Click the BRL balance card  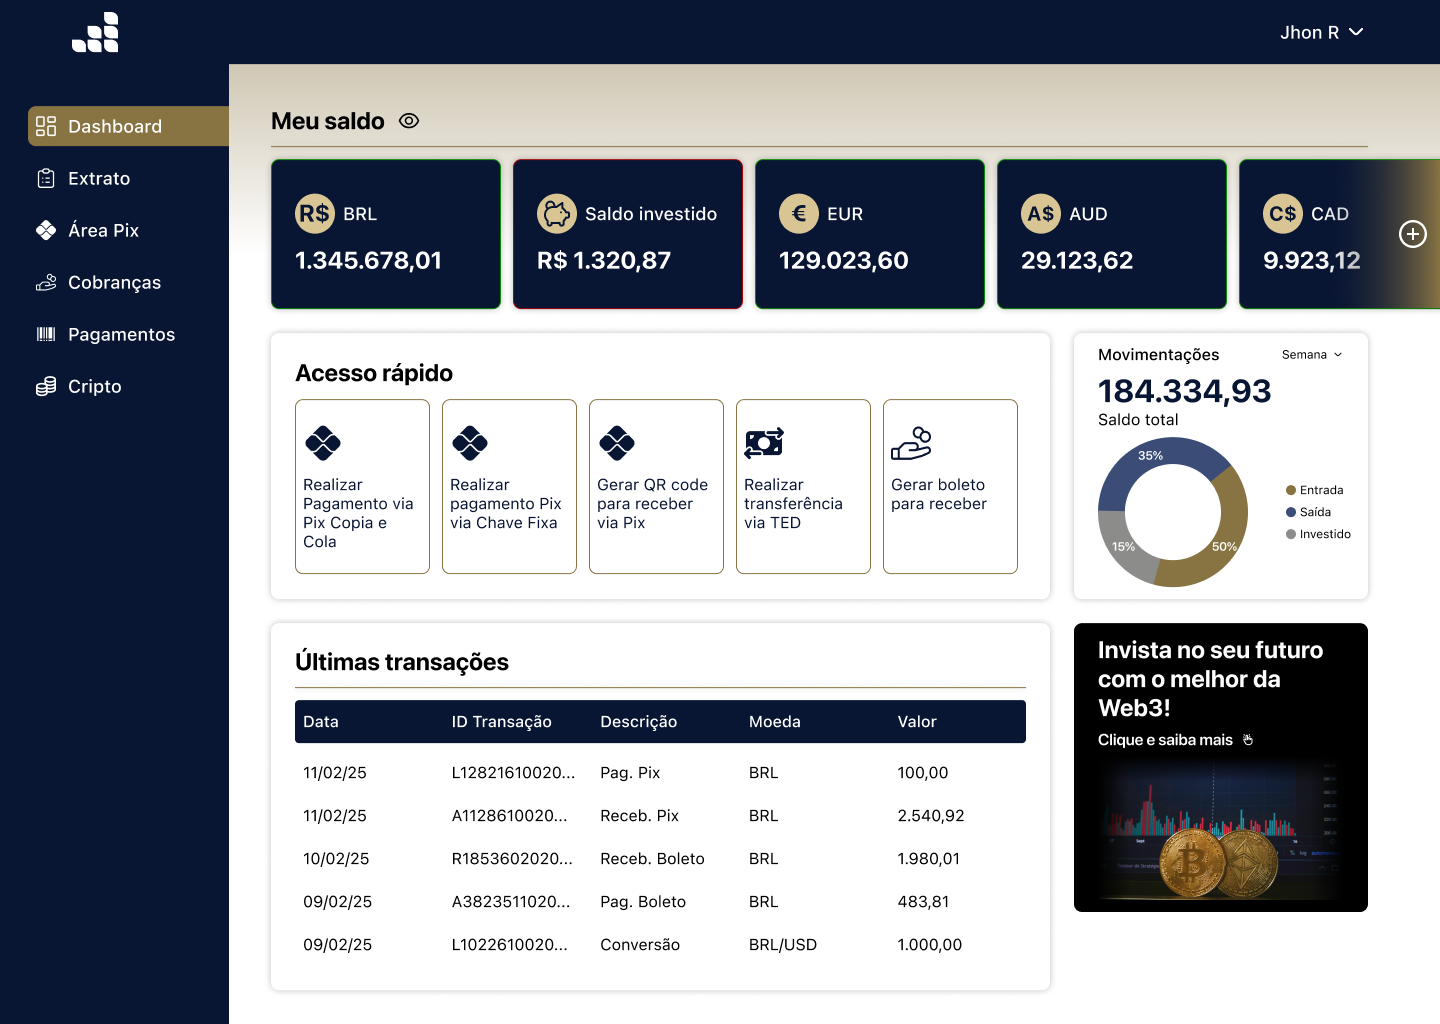pyautogui.click(x=386, y=234)
